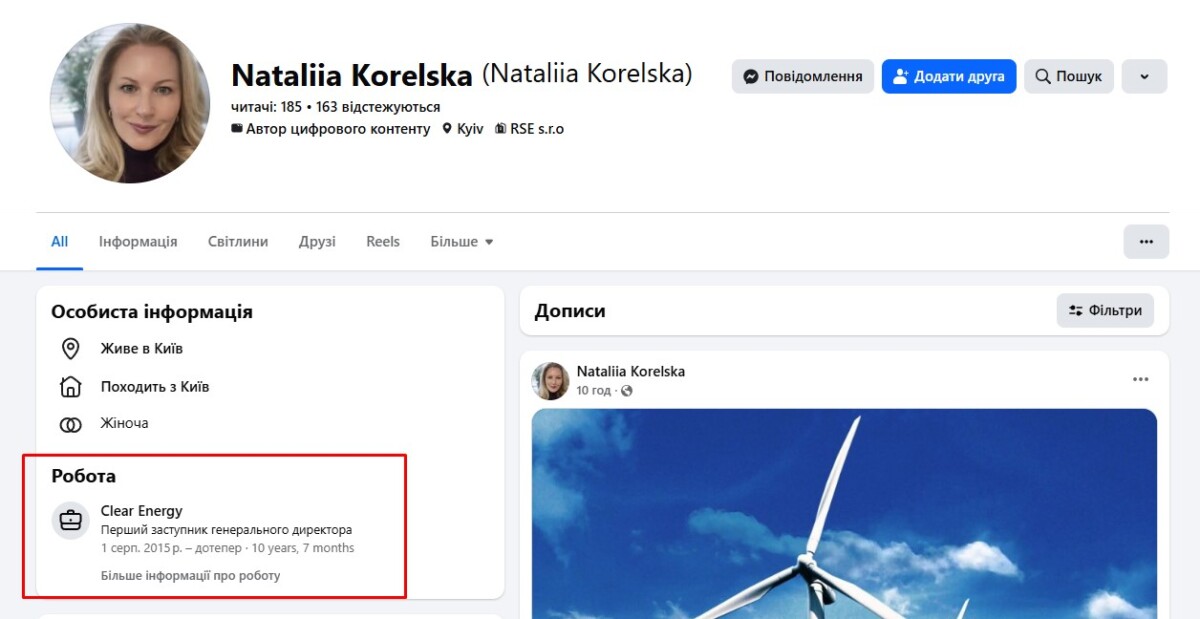Open the three-dot menu in tab bar
The image size is (1200, 619).
[x=1146, y=242]
